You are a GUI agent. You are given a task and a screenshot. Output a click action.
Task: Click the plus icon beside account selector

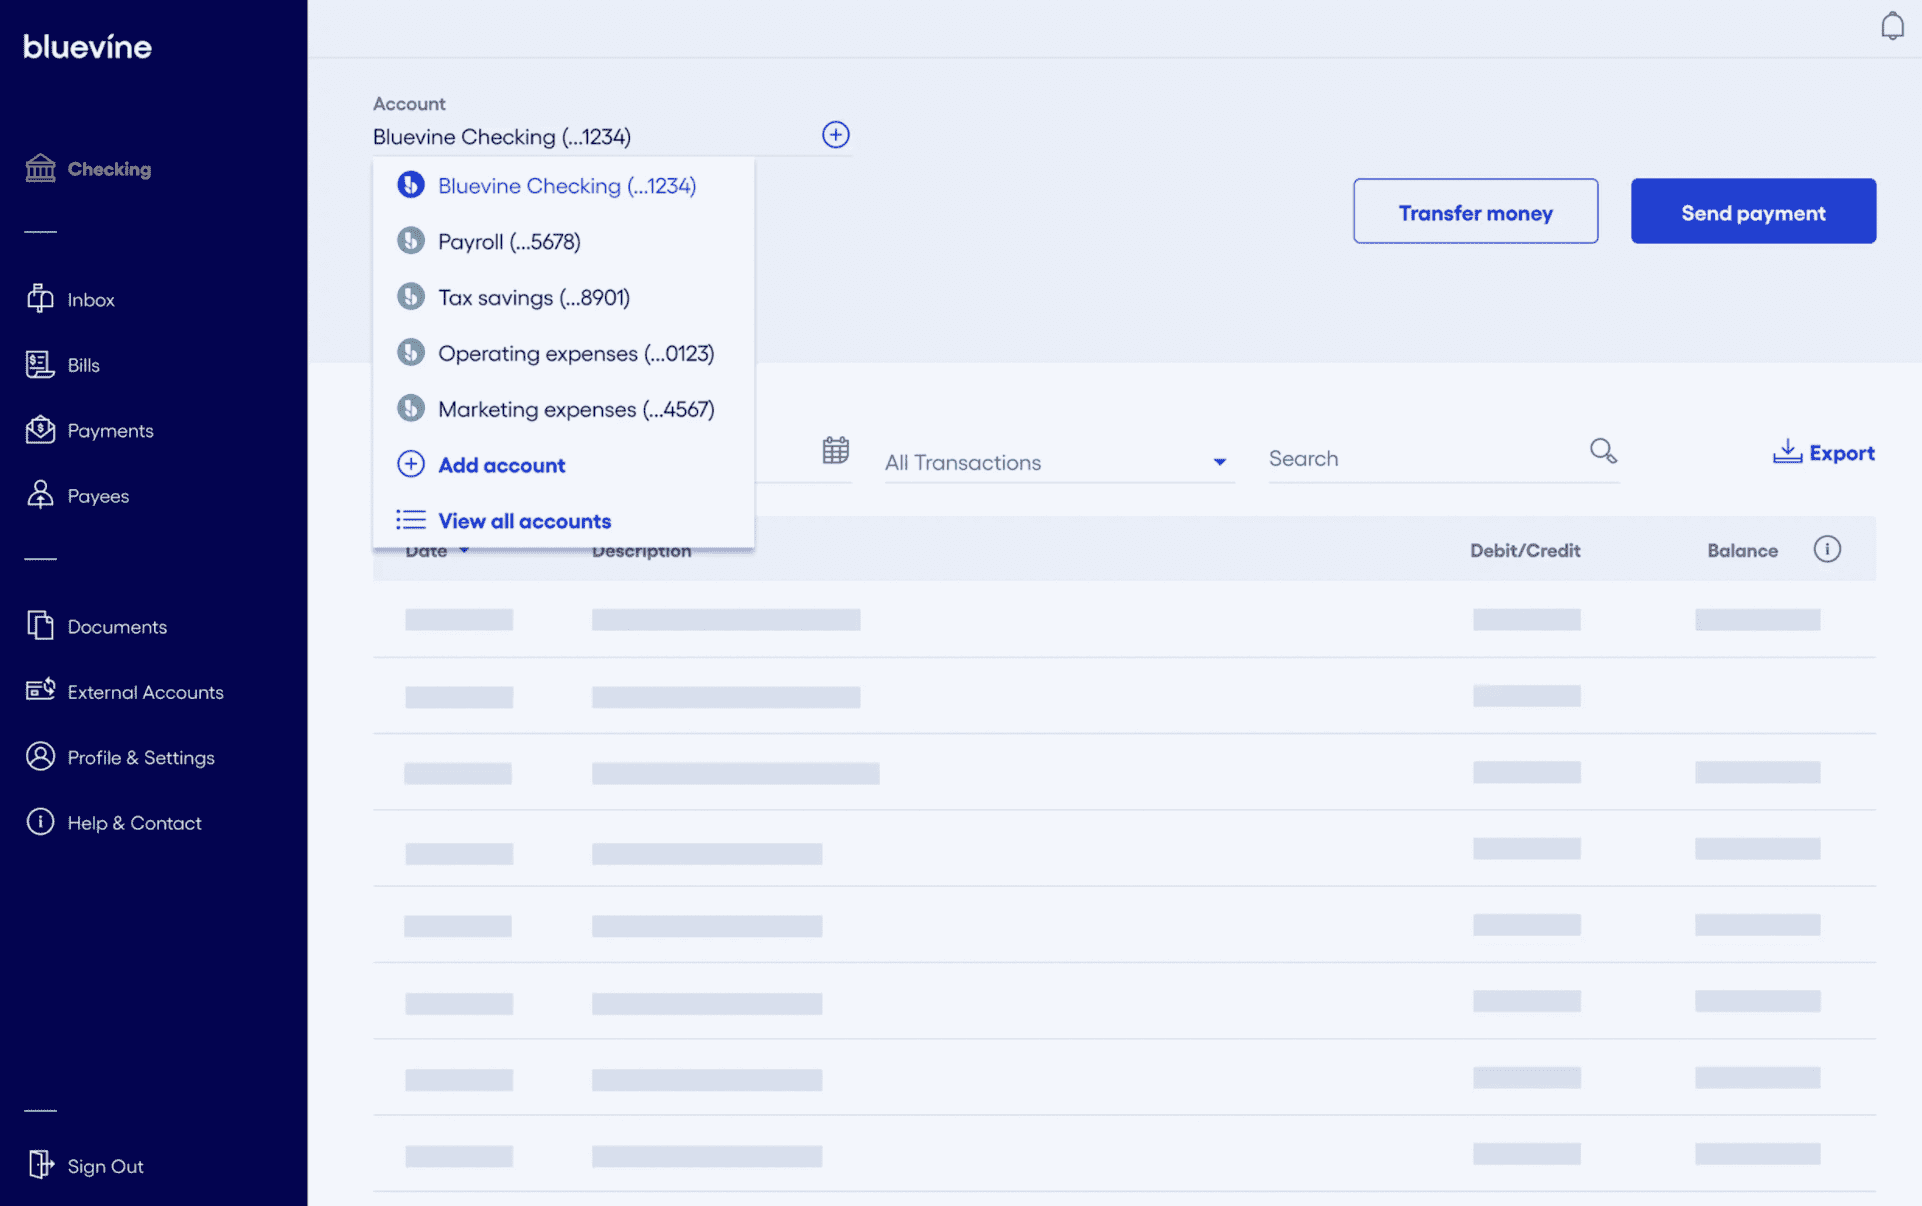click(835, 135)
